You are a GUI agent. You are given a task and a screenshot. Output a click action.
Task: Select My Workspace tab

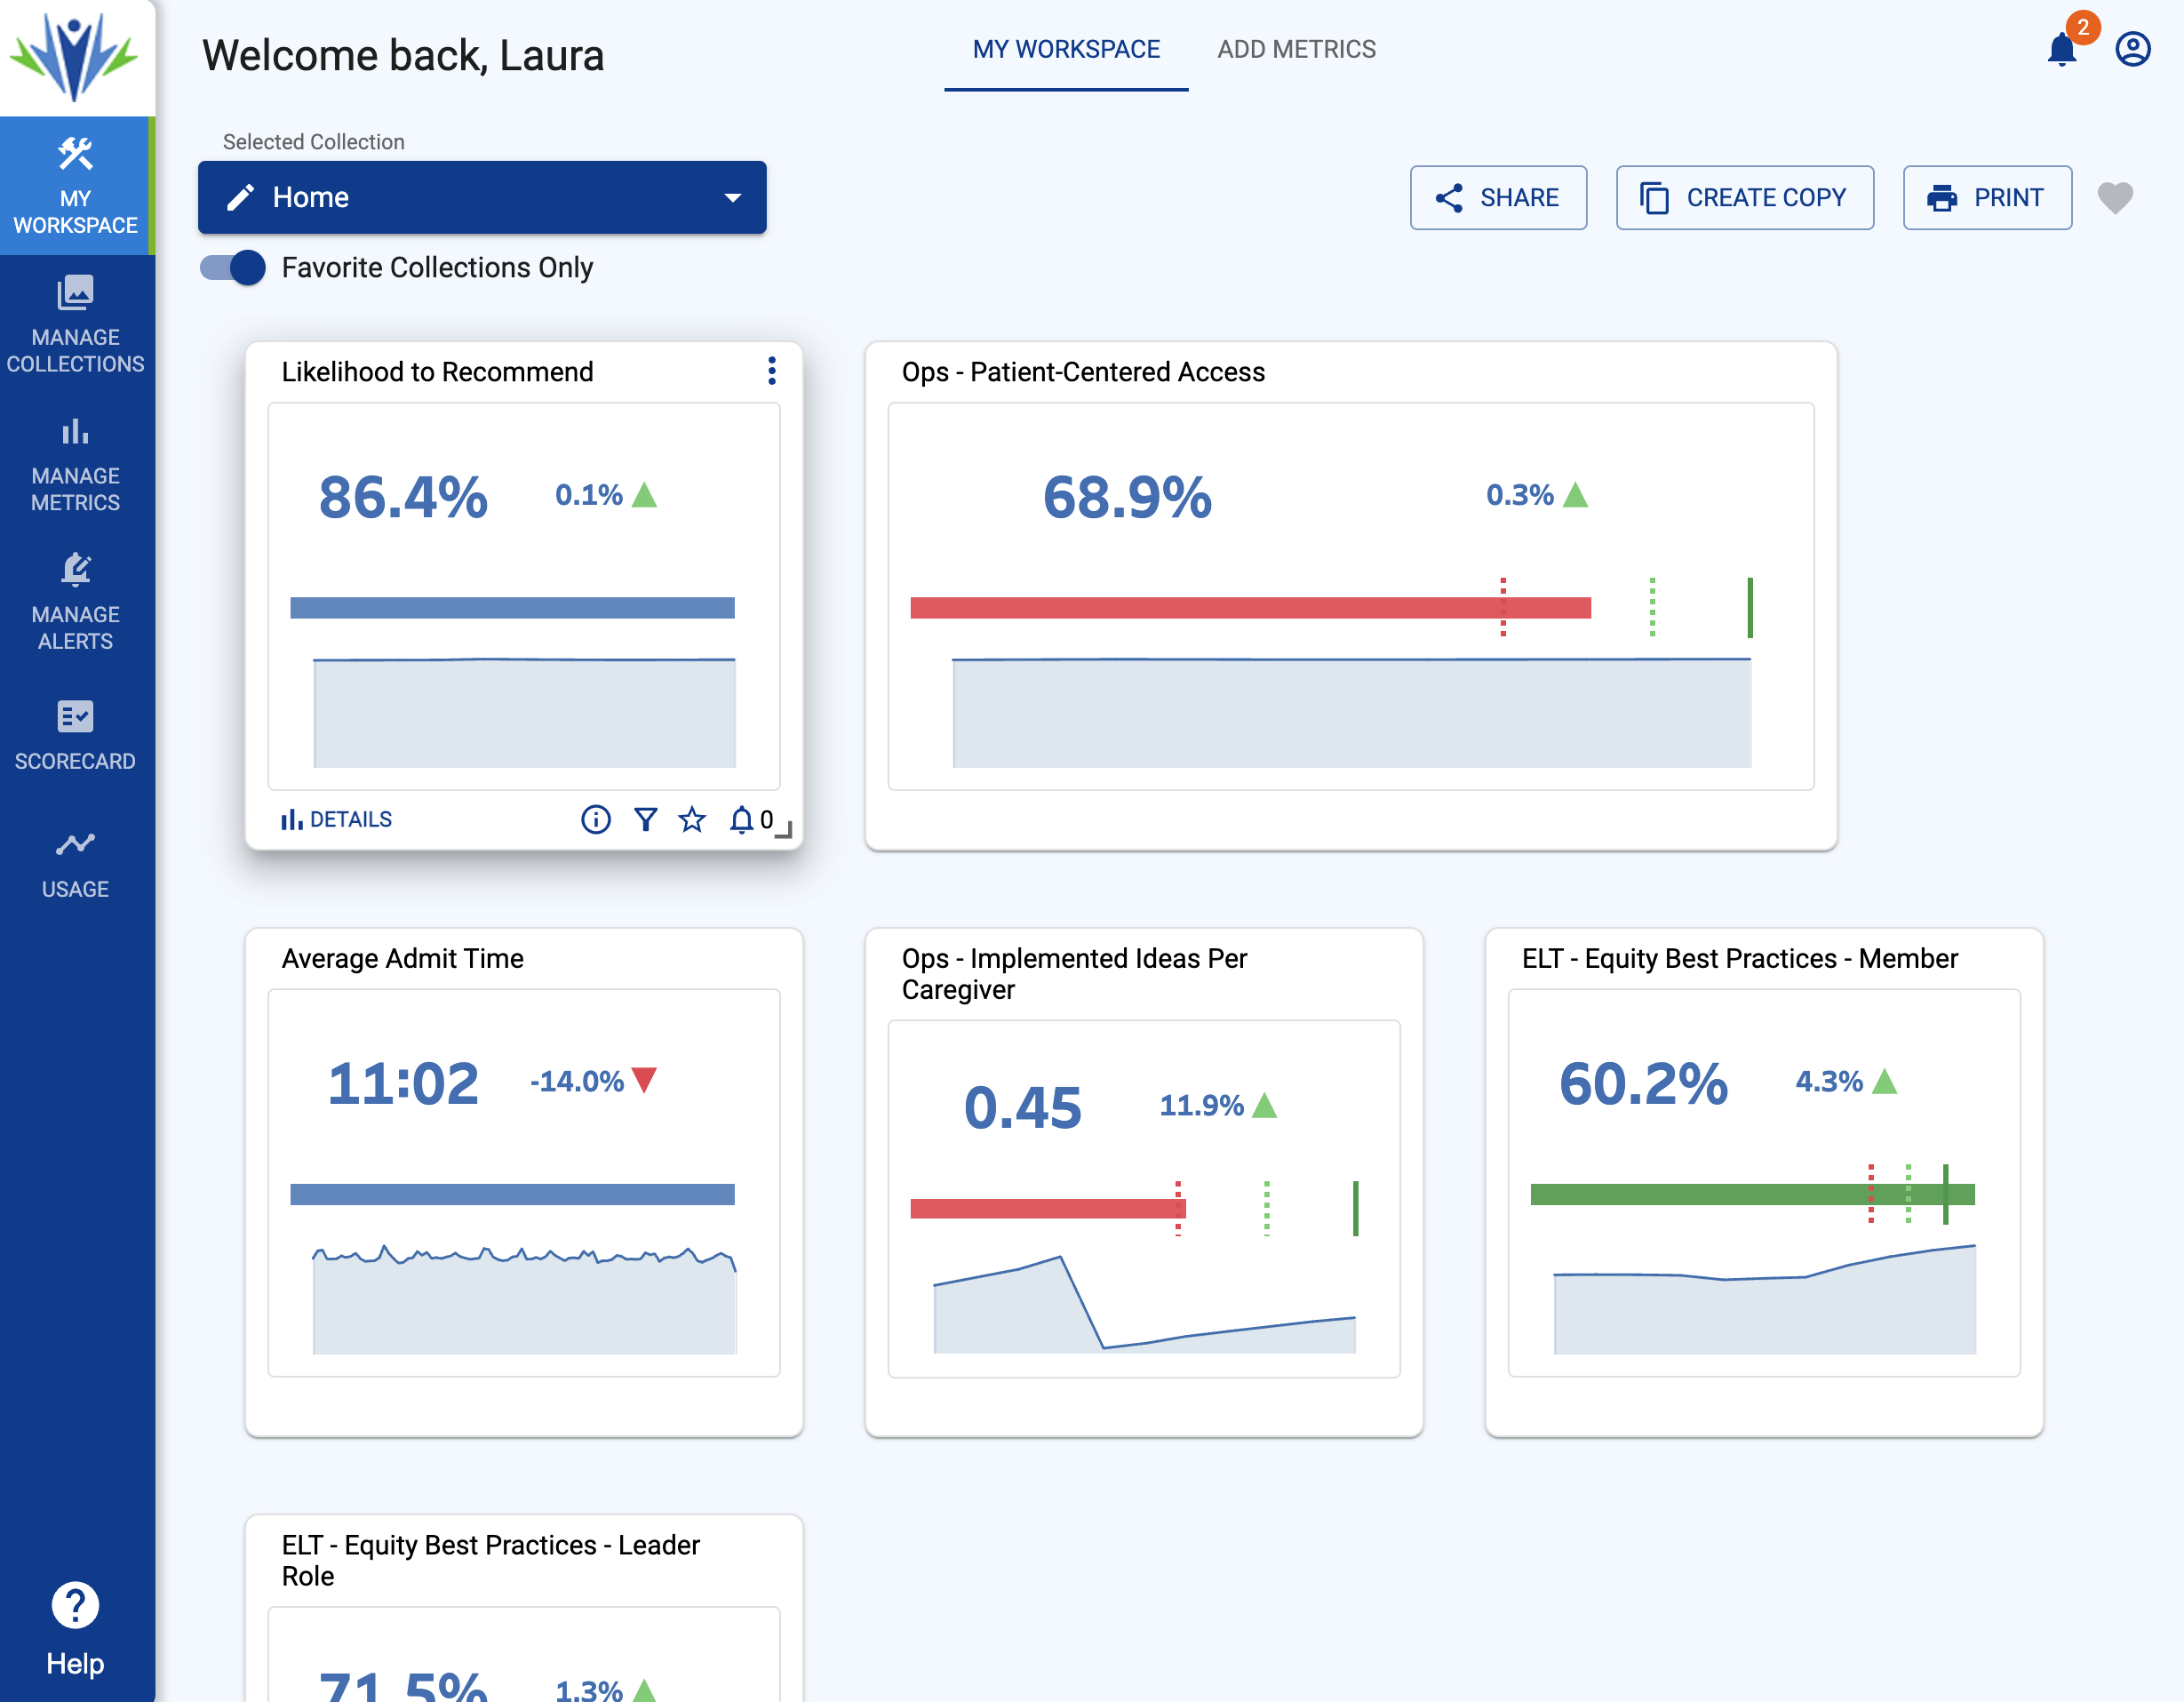click(1066, 49)
